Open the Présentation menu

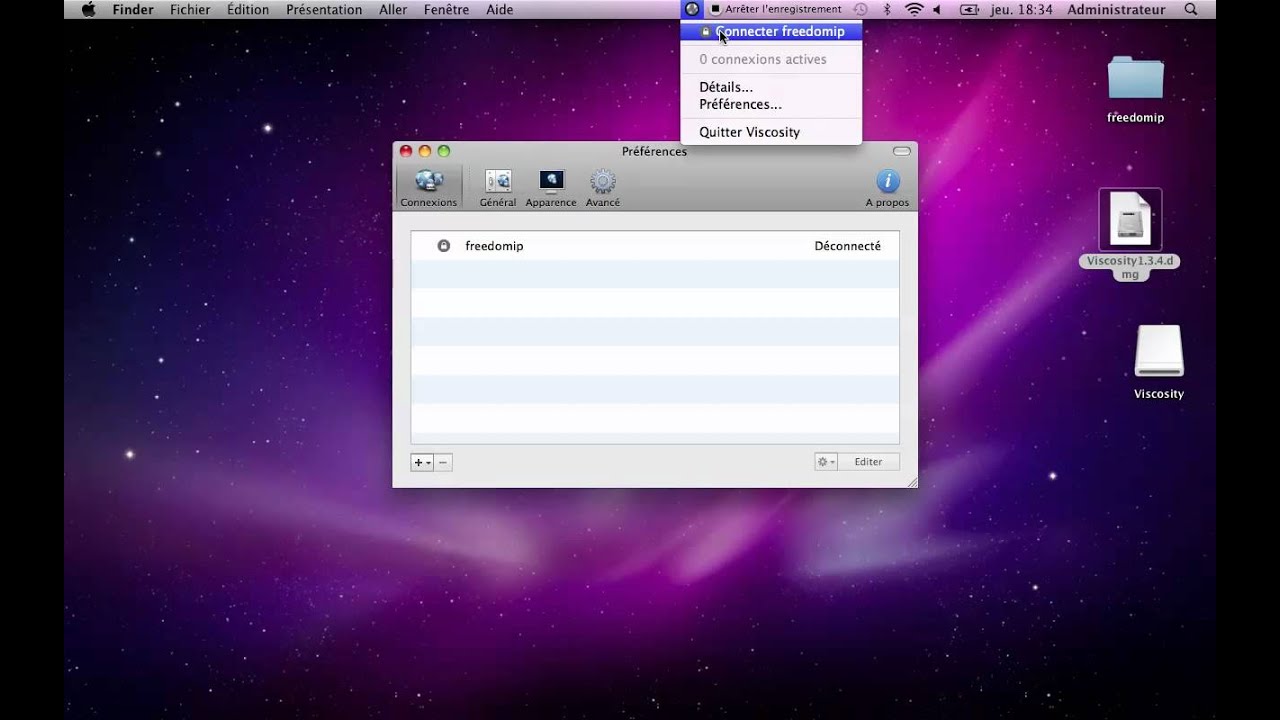pyautogui.click(x=324, y=9)
